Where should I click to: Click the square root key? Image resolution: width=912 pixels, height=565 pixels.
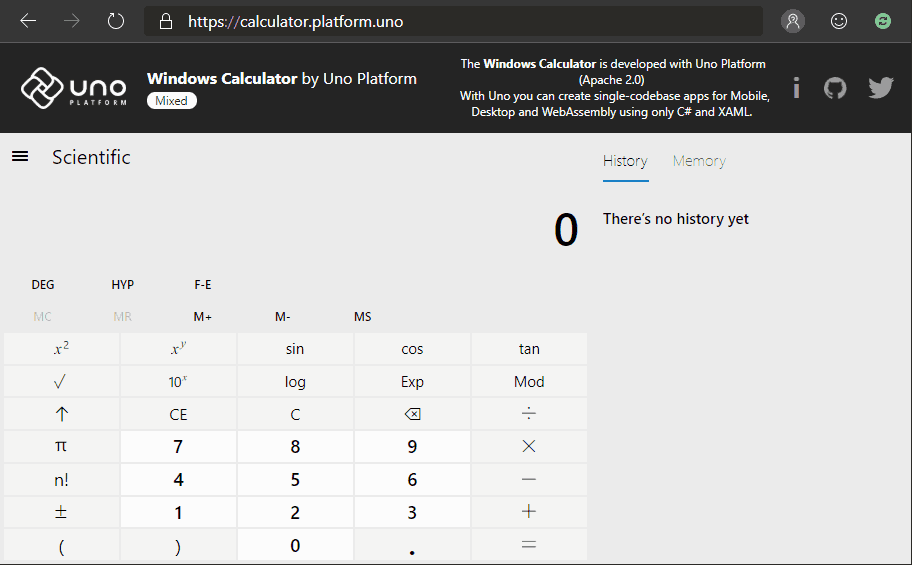click(61, 382)
